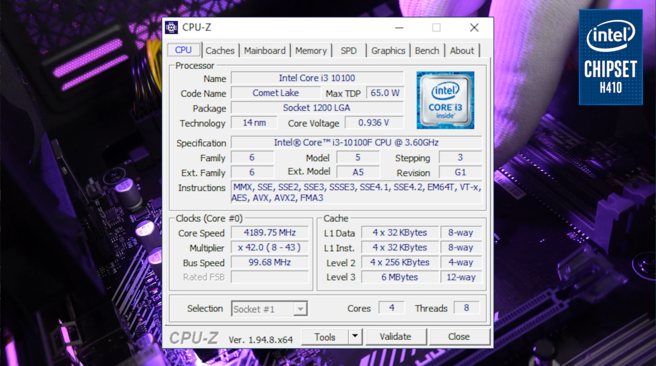Click the Level 2 value 4 x 256 KBytes
The height and width of the screenshot is (366, 656).
pyautogui.click(x=400, y=262)
